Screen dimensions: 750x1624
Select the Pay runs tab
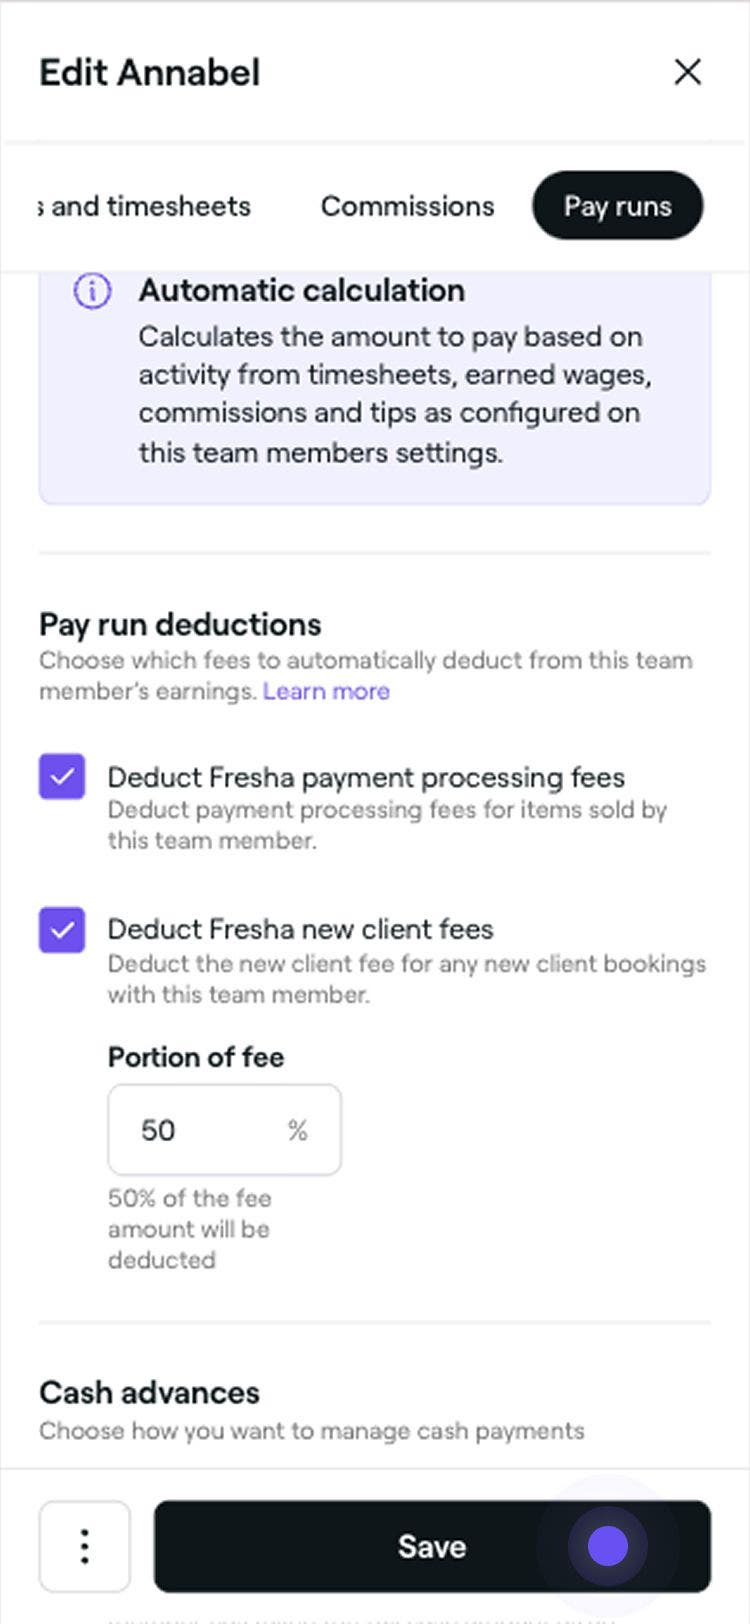[x=617, y=206]
